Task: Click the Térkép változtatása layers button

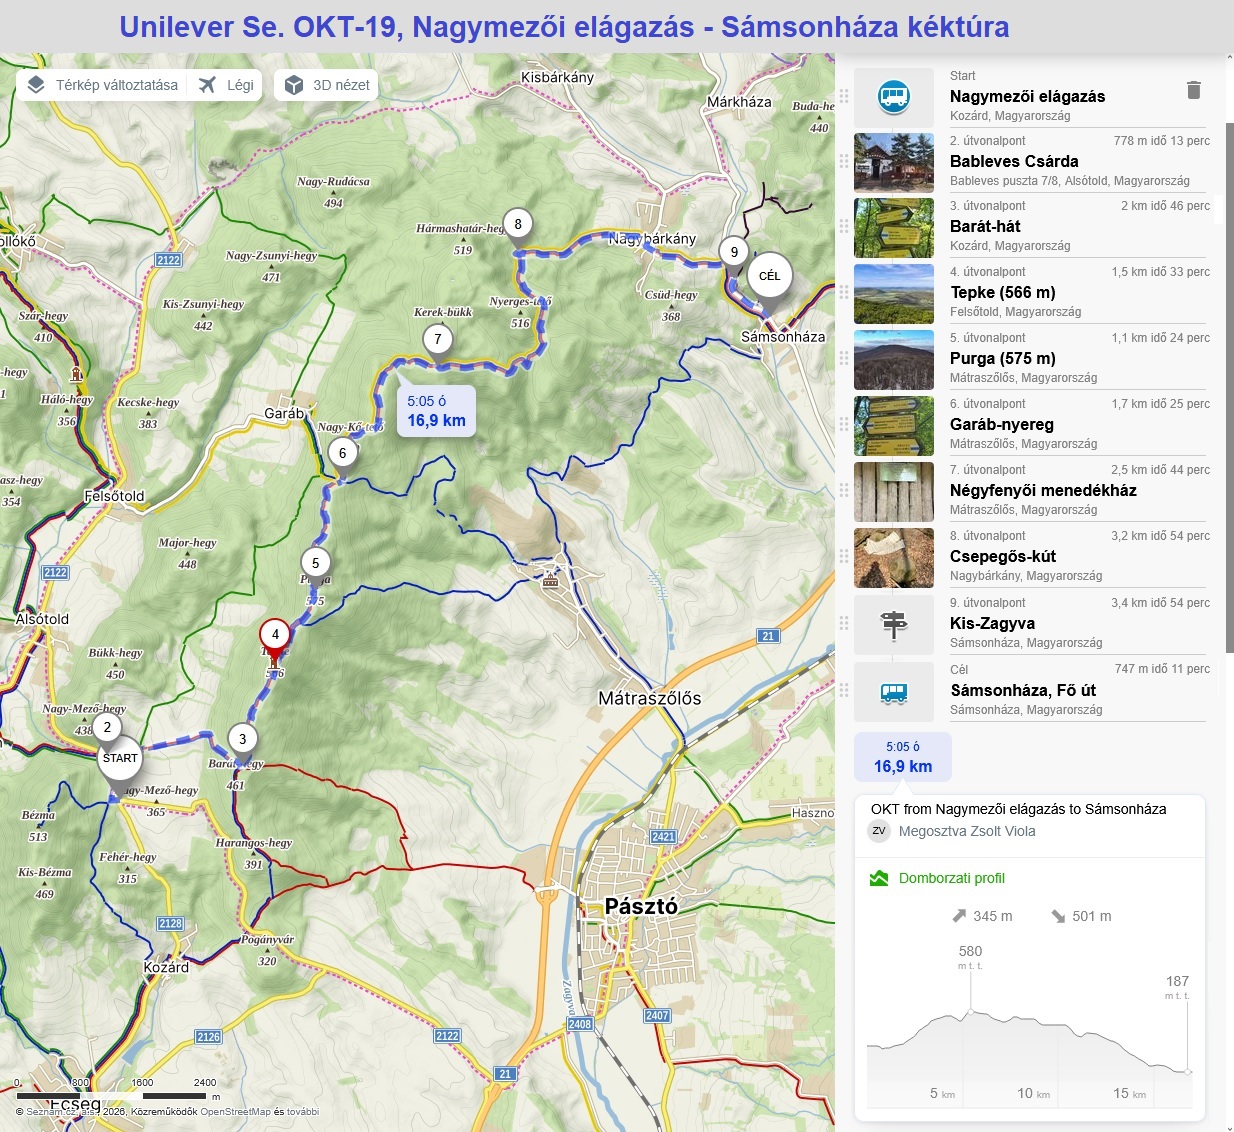Action: pyautogui.click(x=102, y=85)
